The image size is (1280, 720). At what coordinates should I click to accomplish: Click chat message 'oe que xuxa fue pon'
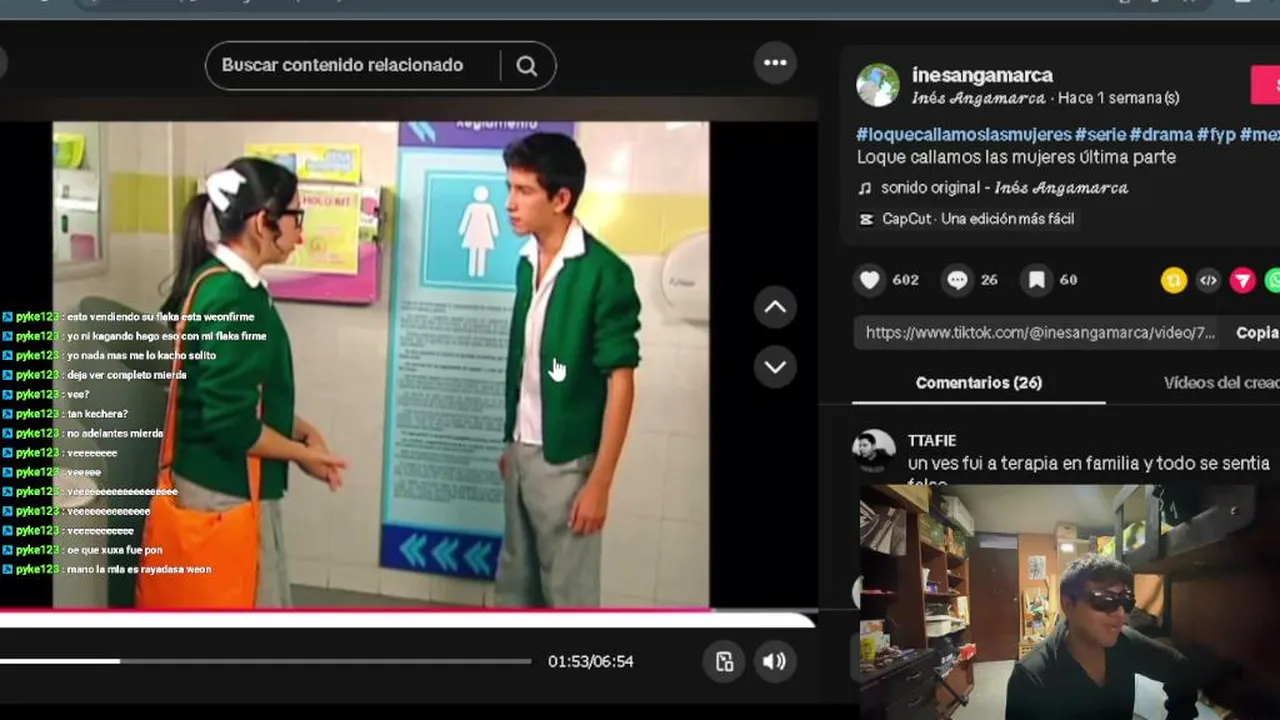coord(114,550)
